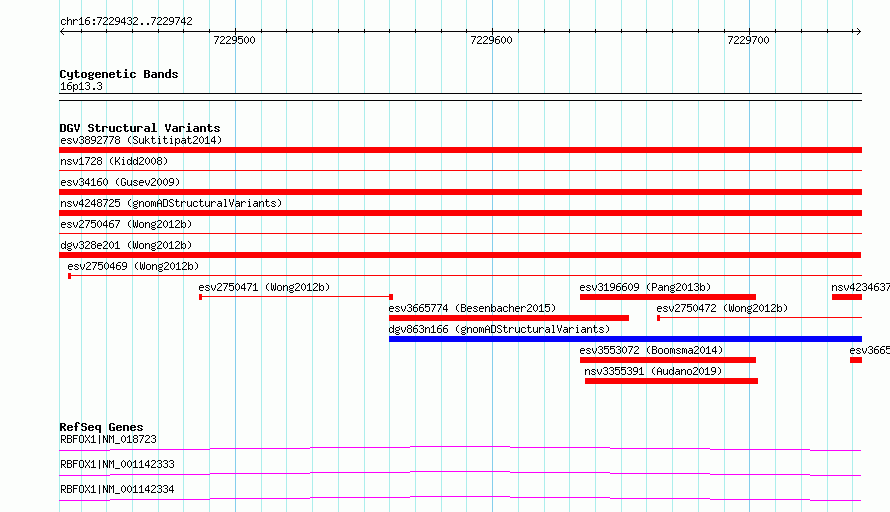Viewport: 890px width, 512px height.
Task: Click the thin red line under esv2750471
Action: pyautogui.click(x=296, y=297)
